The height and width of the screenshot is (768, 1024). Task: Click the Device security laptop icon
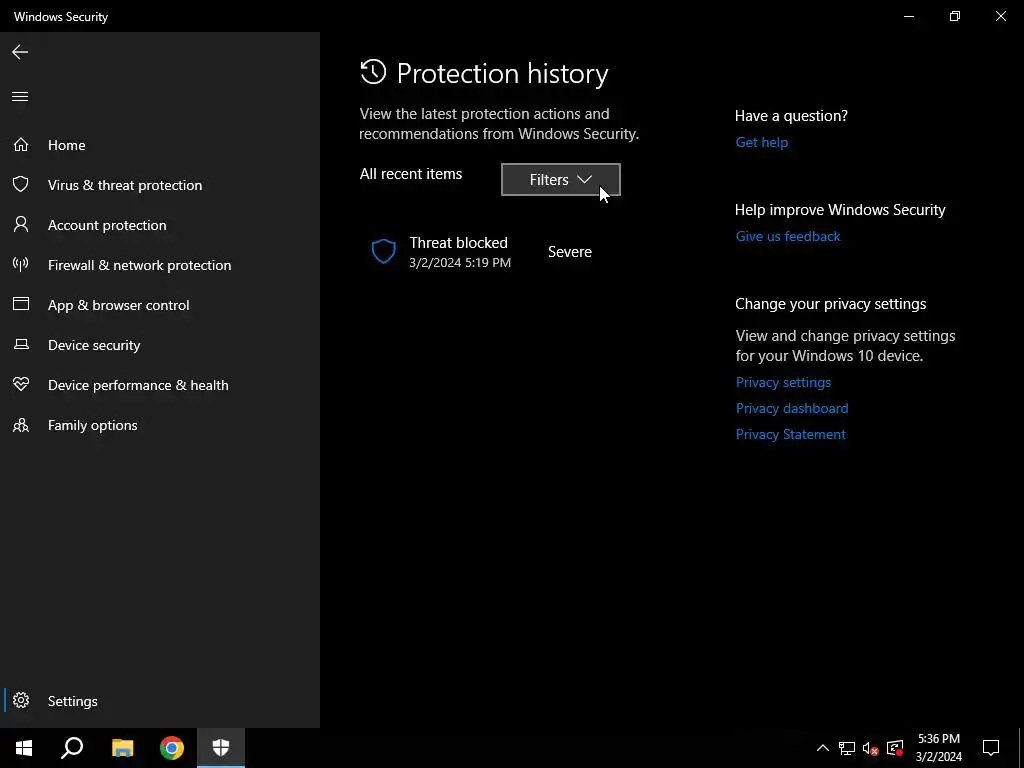point(21,344)
